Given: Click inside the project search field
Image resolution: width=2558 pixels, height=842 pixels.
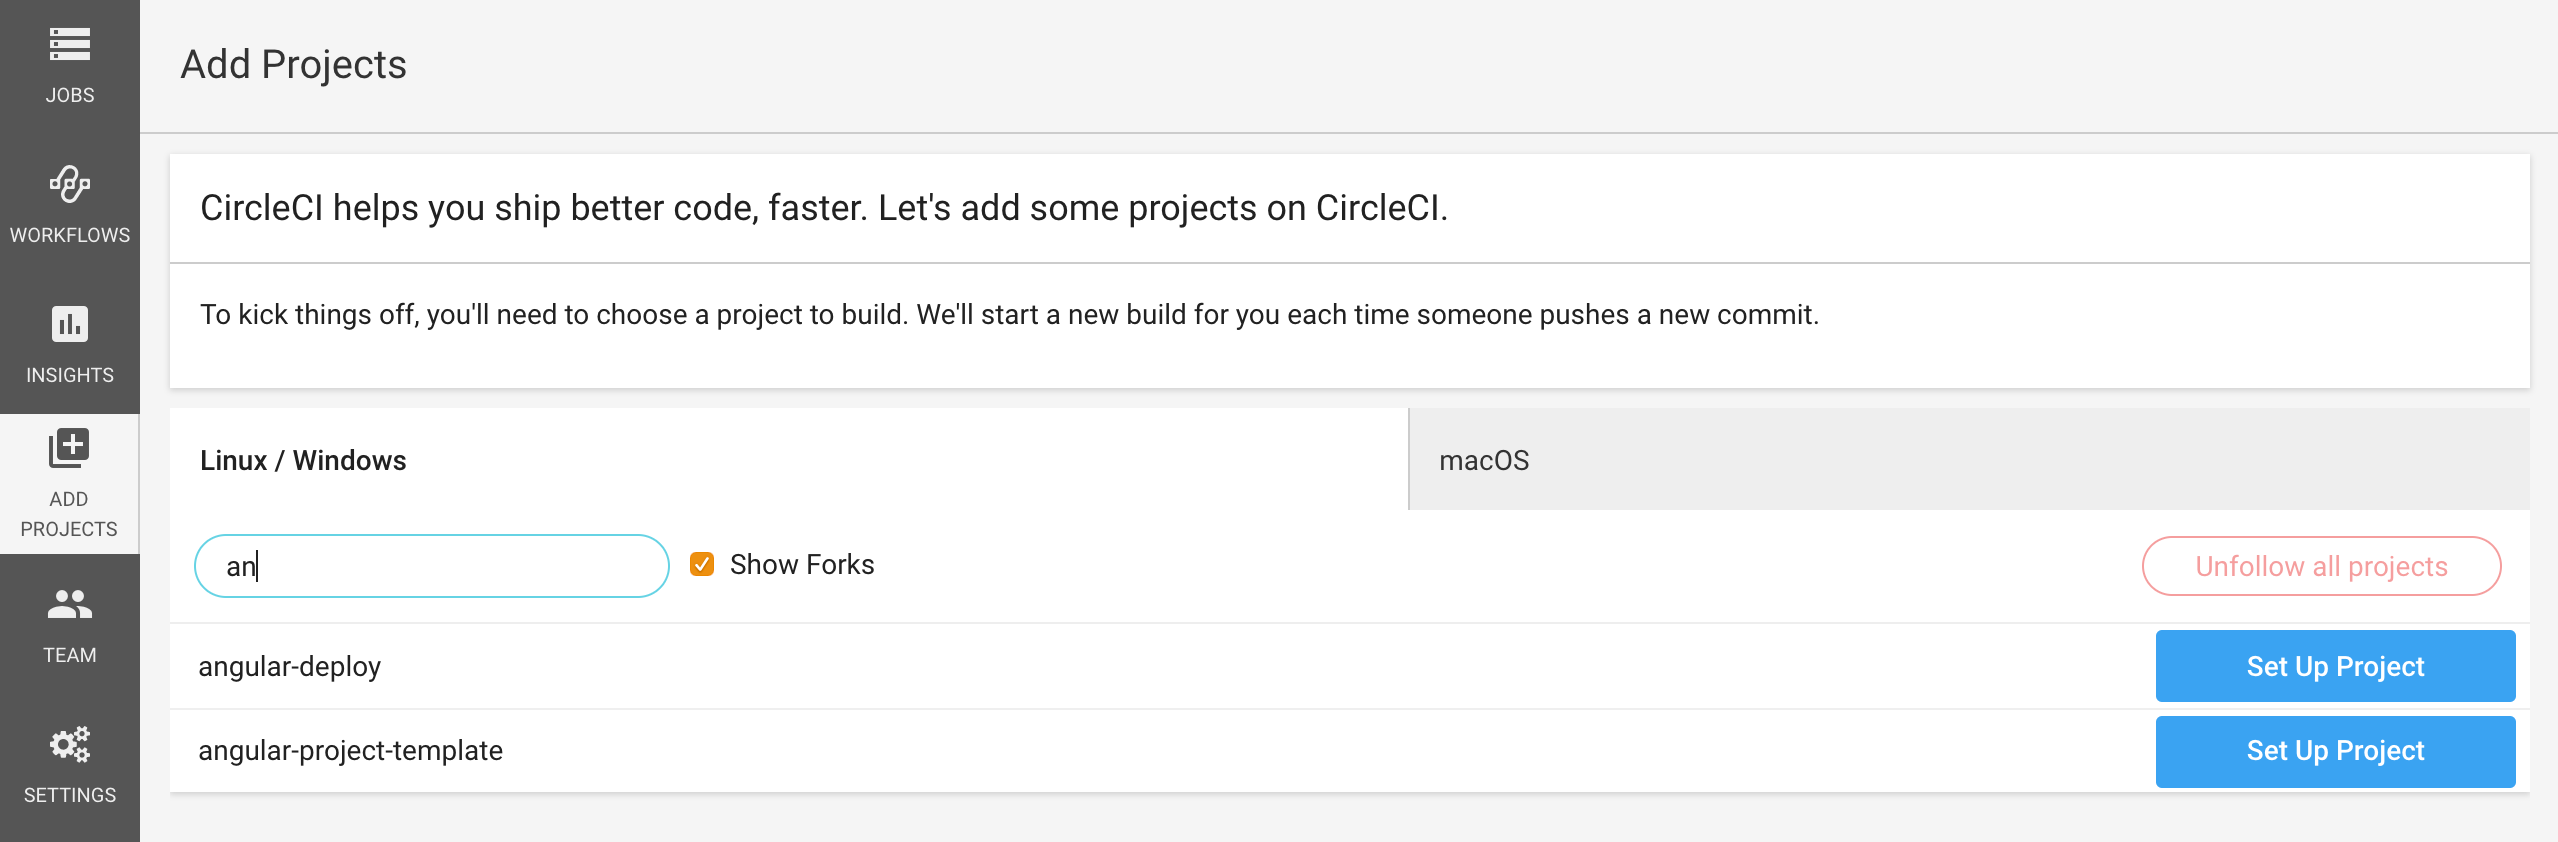Looking at the screenshot, I should (430, 565).
